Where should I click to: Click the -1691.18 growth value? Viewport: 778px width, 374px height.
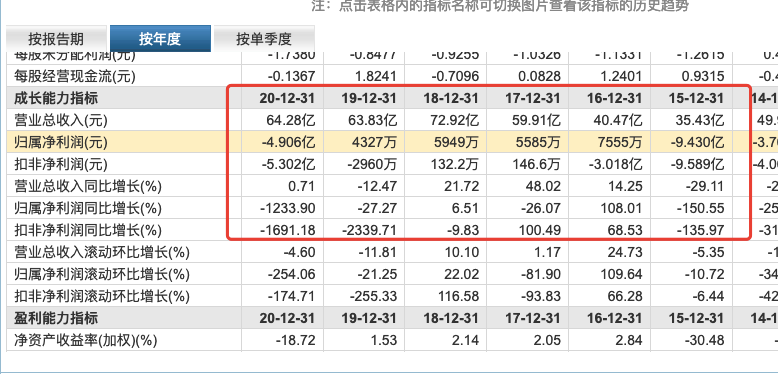(288, 231)
